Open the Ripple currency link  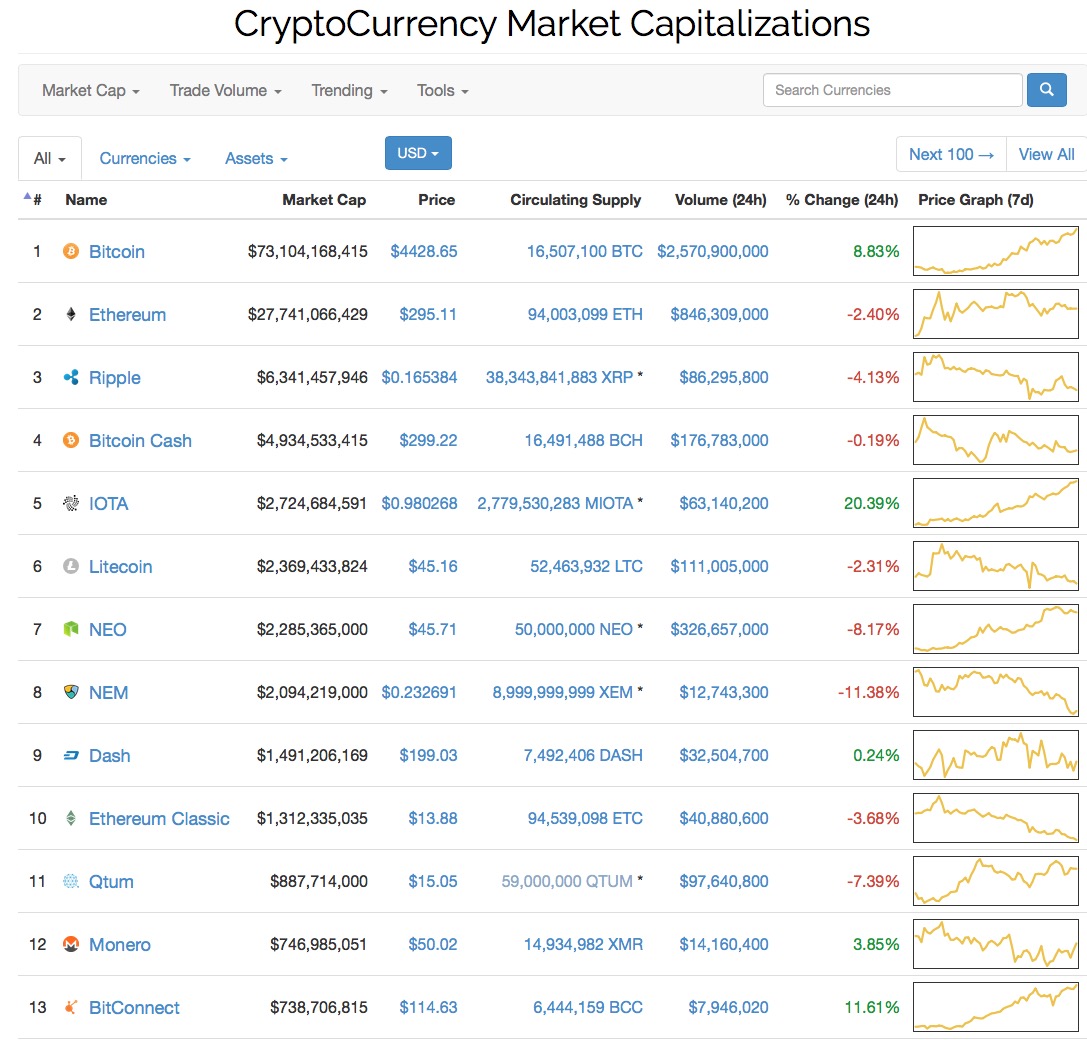(x=114, y=378)
